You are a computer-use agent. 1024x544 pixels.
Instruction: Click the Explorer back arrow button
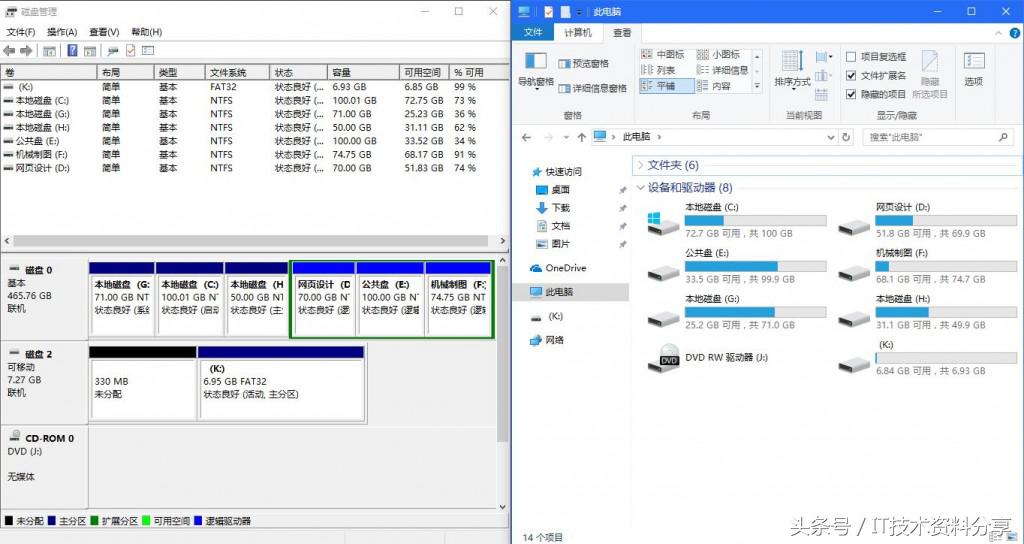527,137
